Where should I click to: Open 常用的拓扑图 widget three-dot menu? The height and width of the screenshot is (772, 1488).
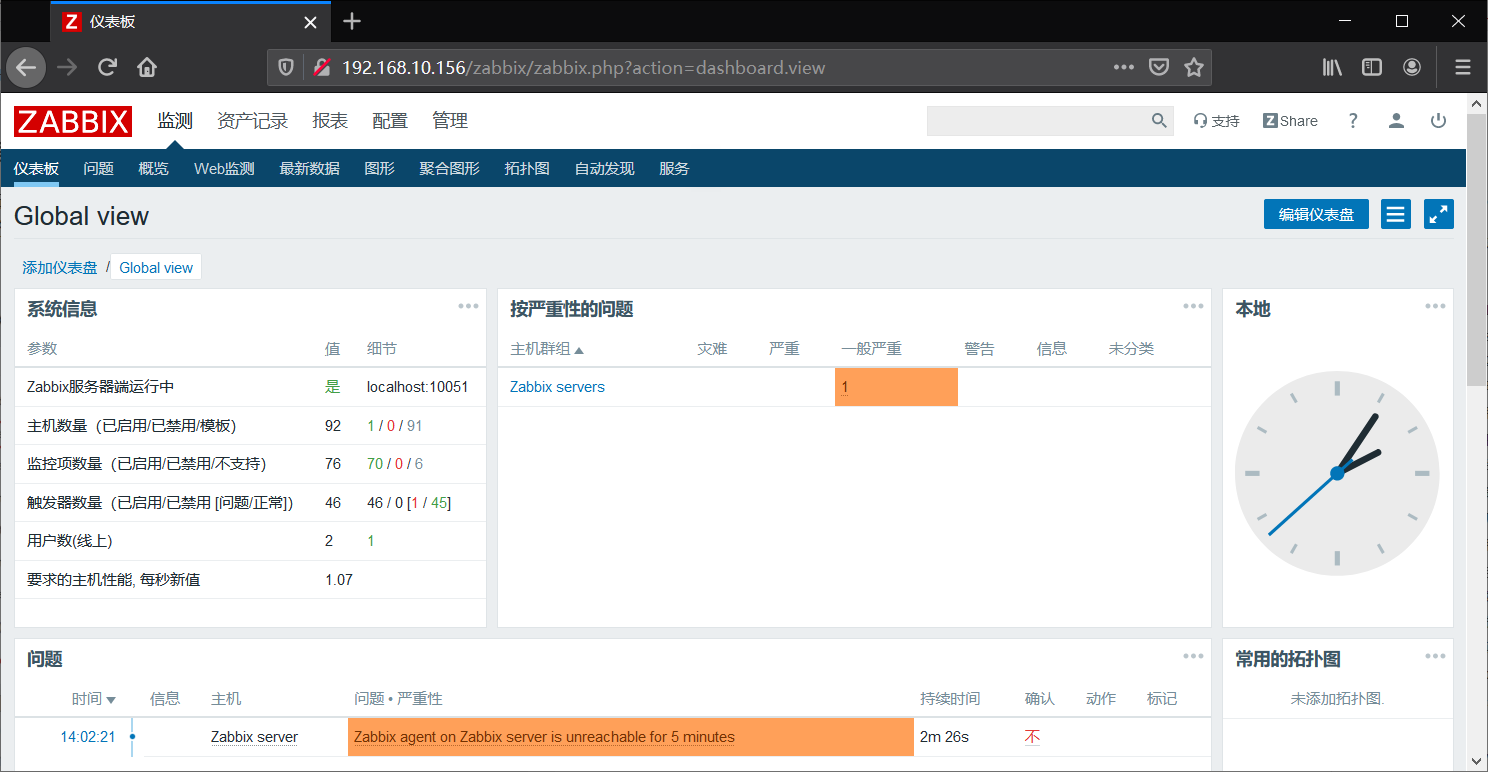(x=1435, y=656)
